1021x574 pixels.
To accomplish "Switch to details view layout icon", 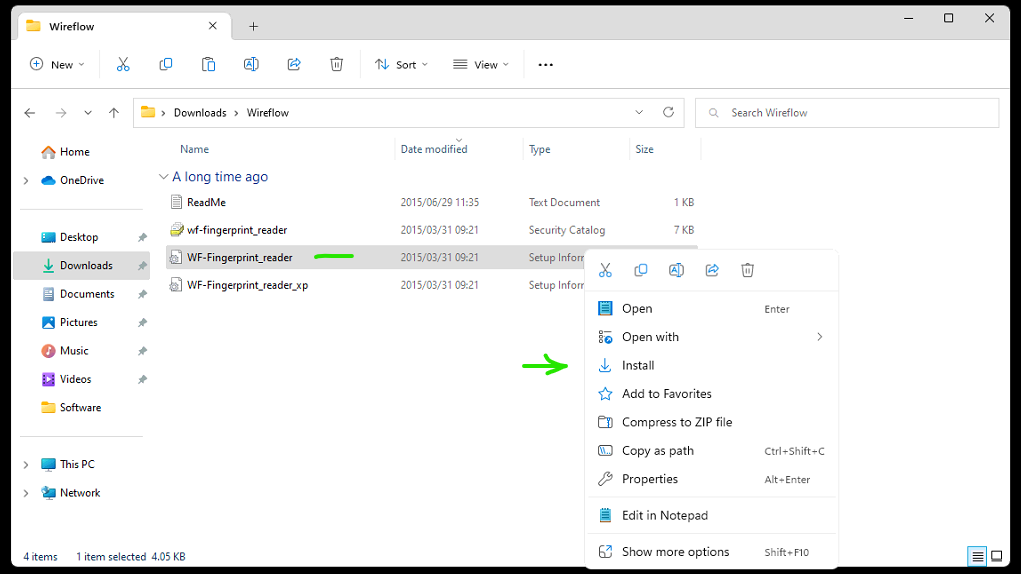I will 977,556.
